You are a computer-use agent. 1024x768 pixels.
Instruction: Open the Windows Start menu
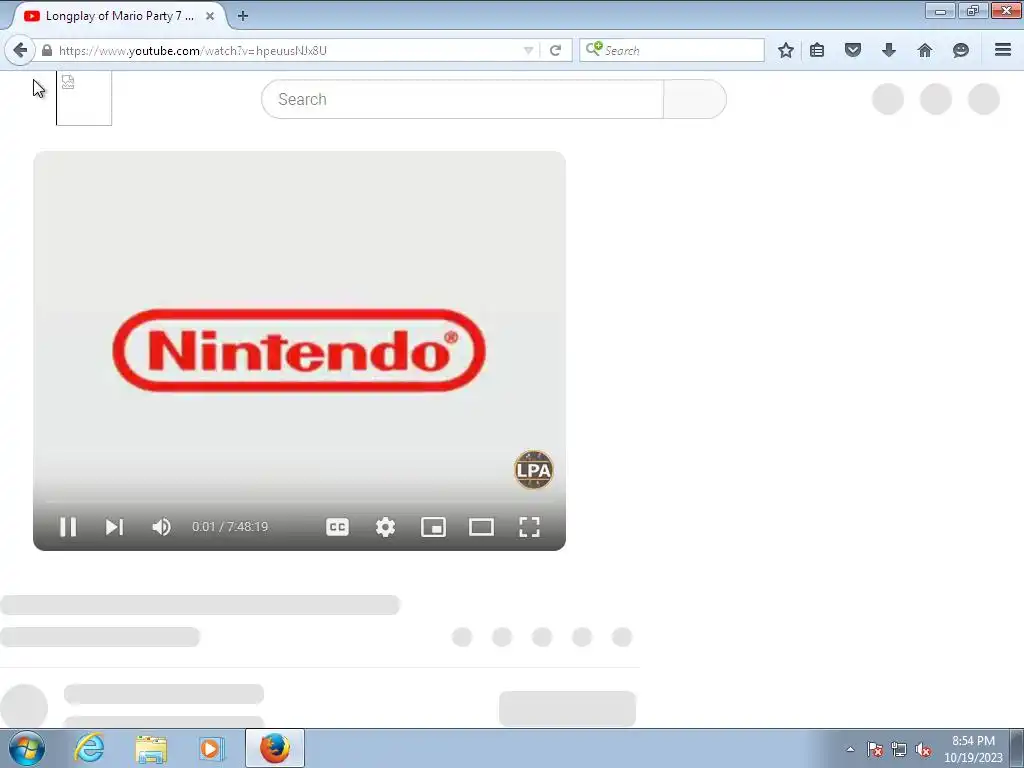point(27,748)
